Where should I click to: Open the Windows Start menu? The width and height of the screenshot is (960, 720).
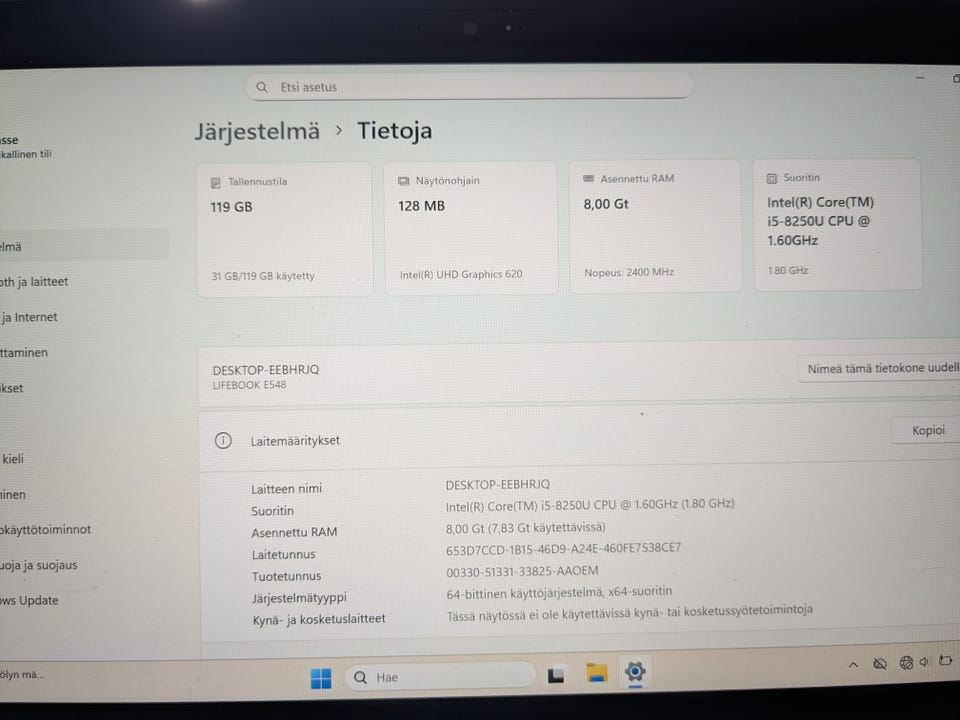click(x=321, y=678)
